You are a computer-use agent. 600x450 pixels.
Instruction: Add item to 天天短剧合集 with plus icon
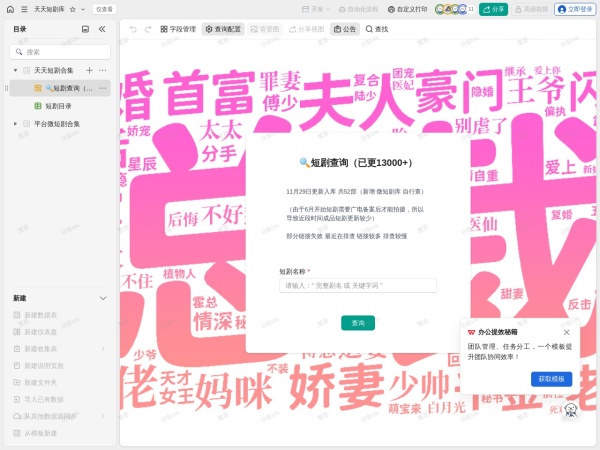[89, 70]
